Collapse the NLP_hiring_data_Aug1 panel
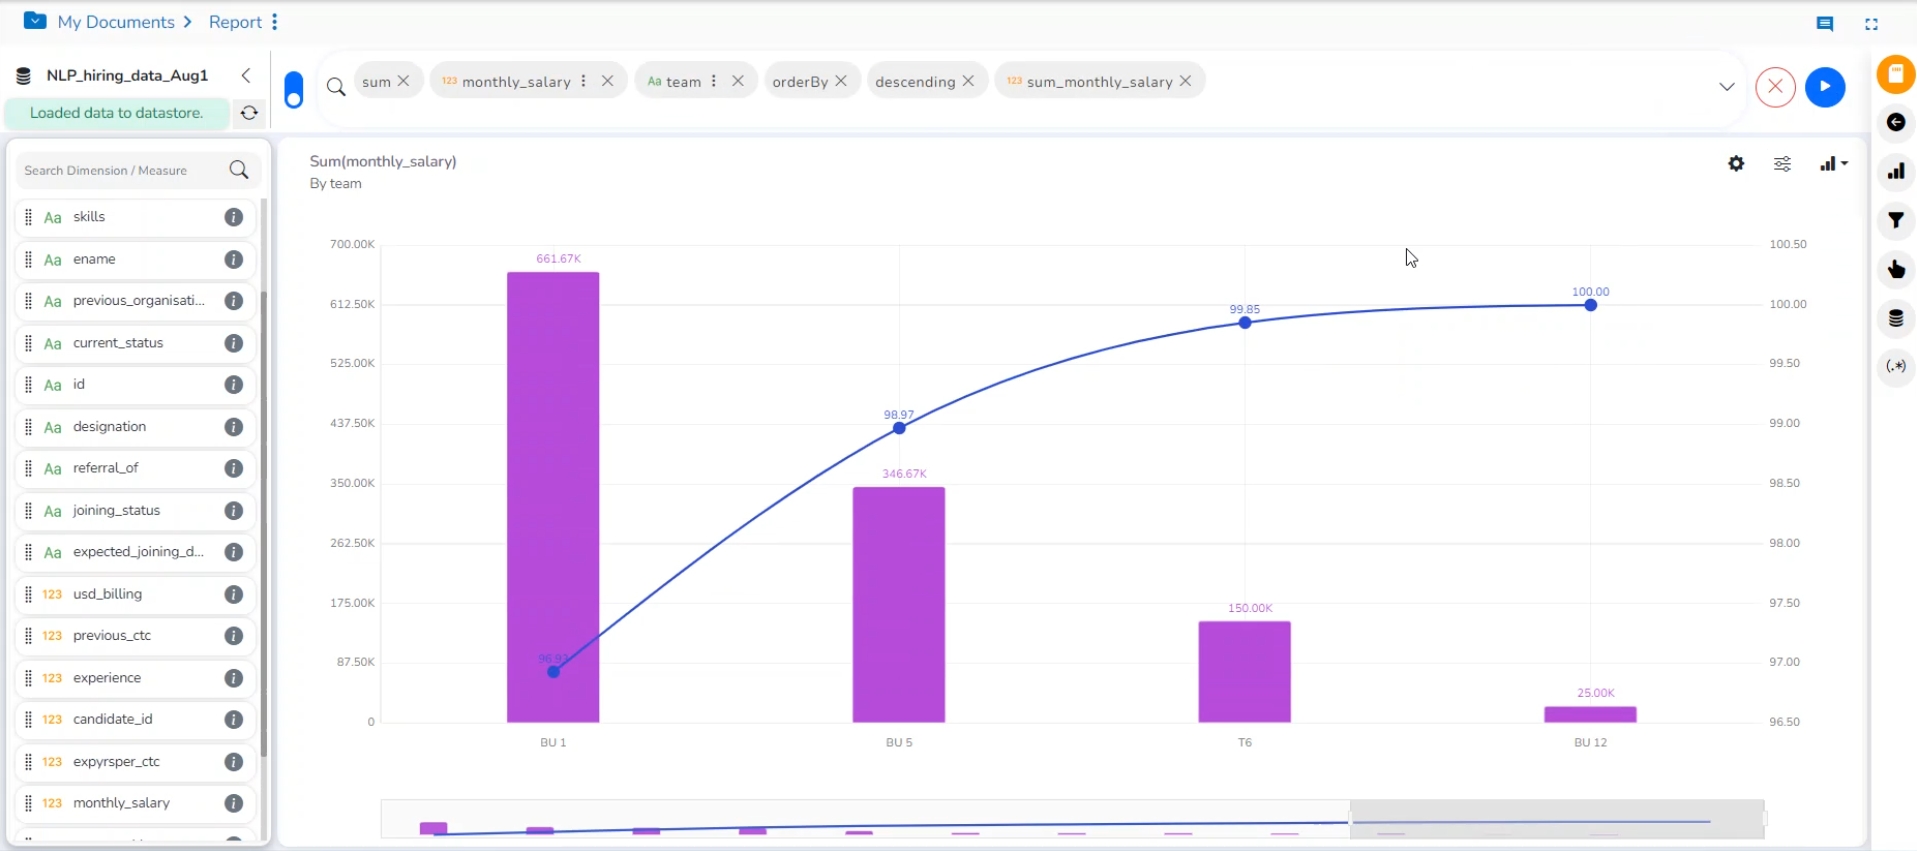This screenshot has width=1917, height=851. click(246, 75)
